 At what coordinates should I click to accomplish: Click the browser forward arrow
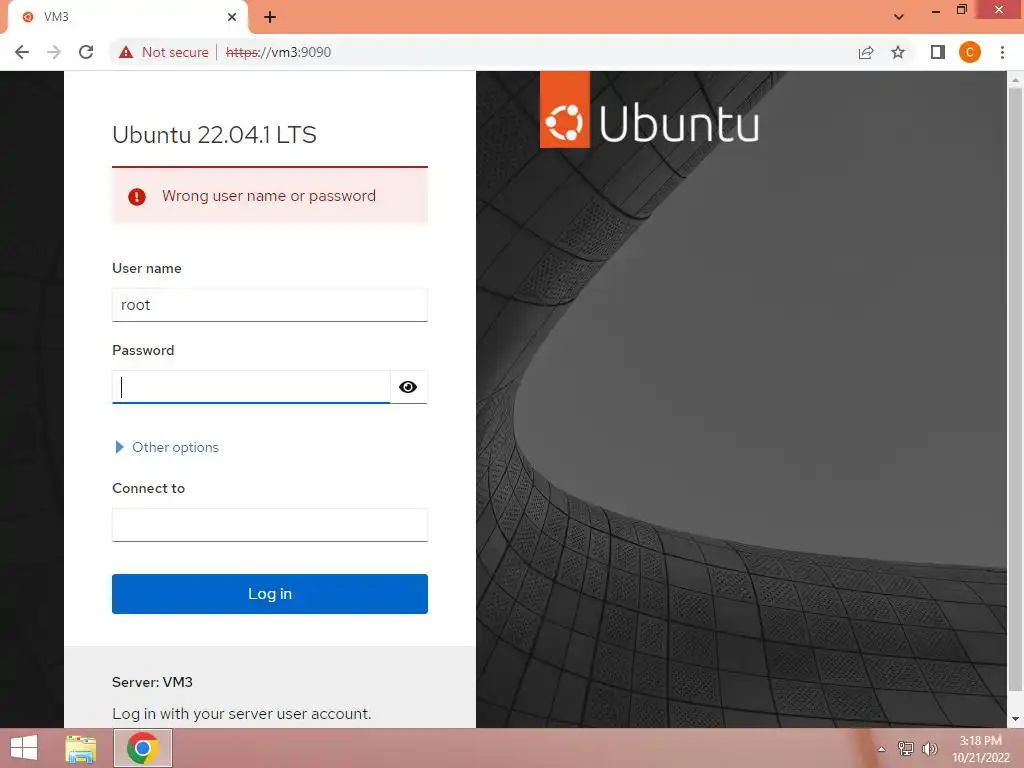tap(54, 52)
